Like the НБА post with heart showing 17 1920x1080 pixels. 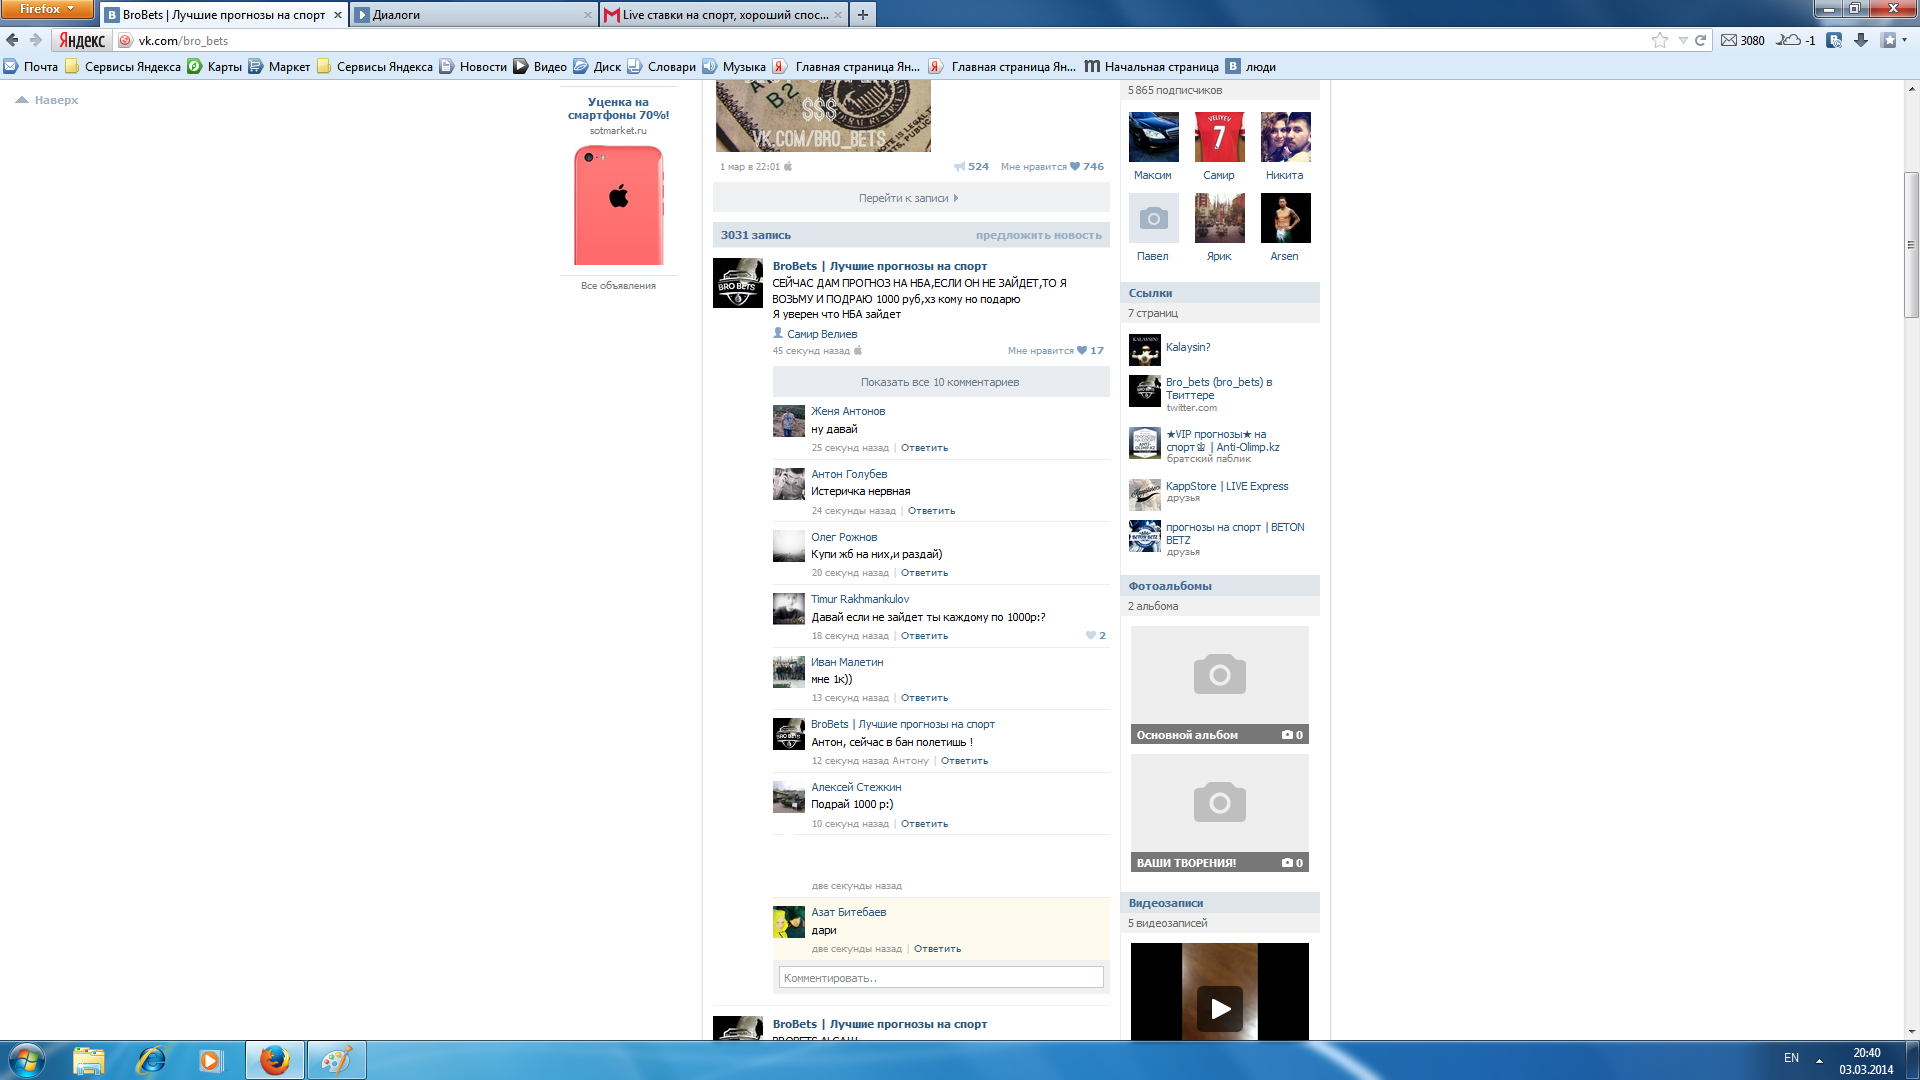(x=1082, y=351)
